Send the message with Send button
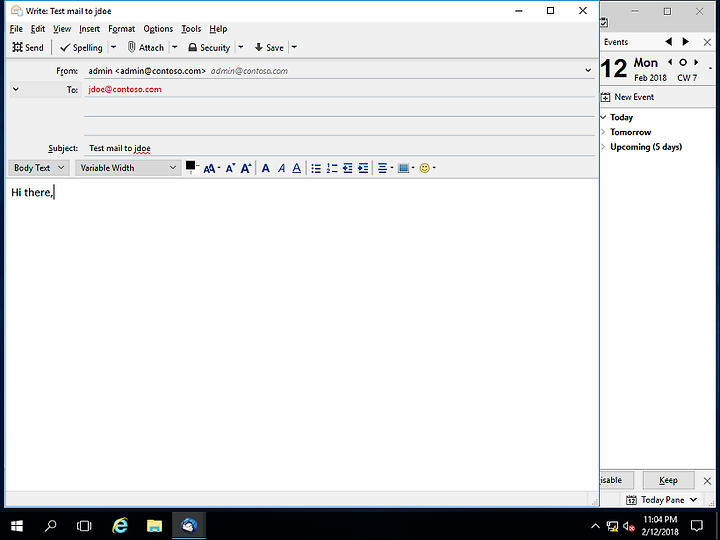The image size is (720, 540). coord(28,47)
